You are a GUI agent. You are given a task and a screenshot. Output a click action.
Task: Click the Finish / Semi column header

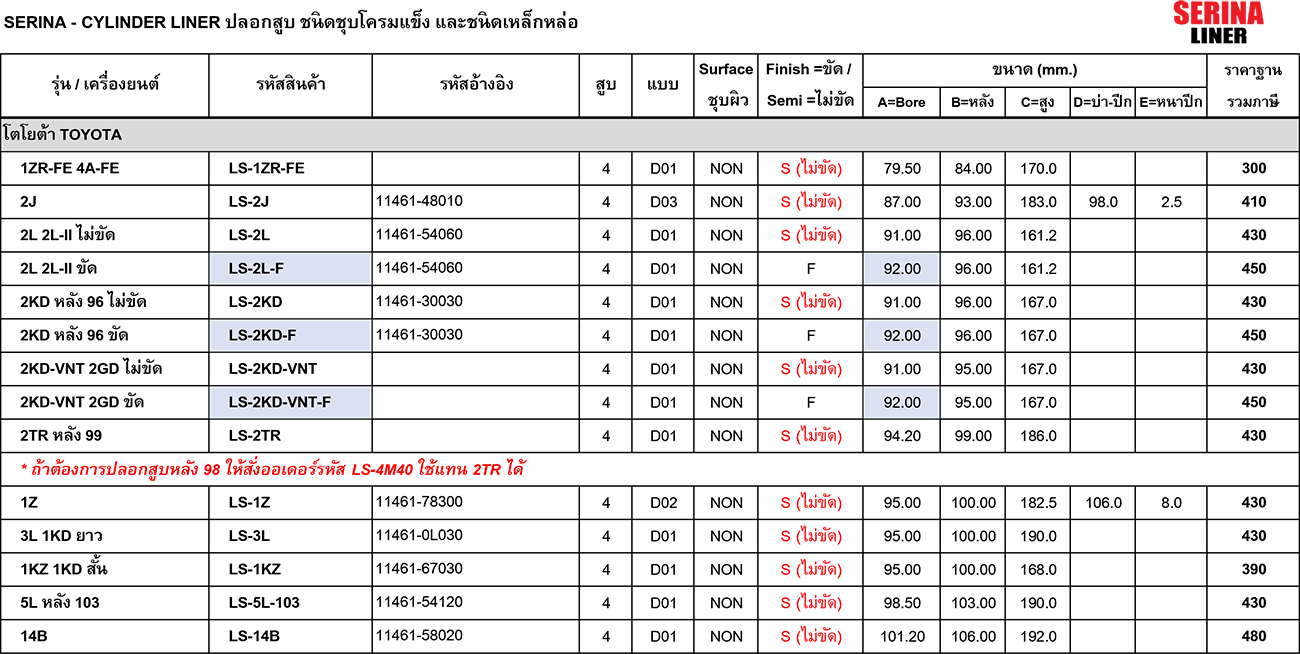(x=809, y=85)
